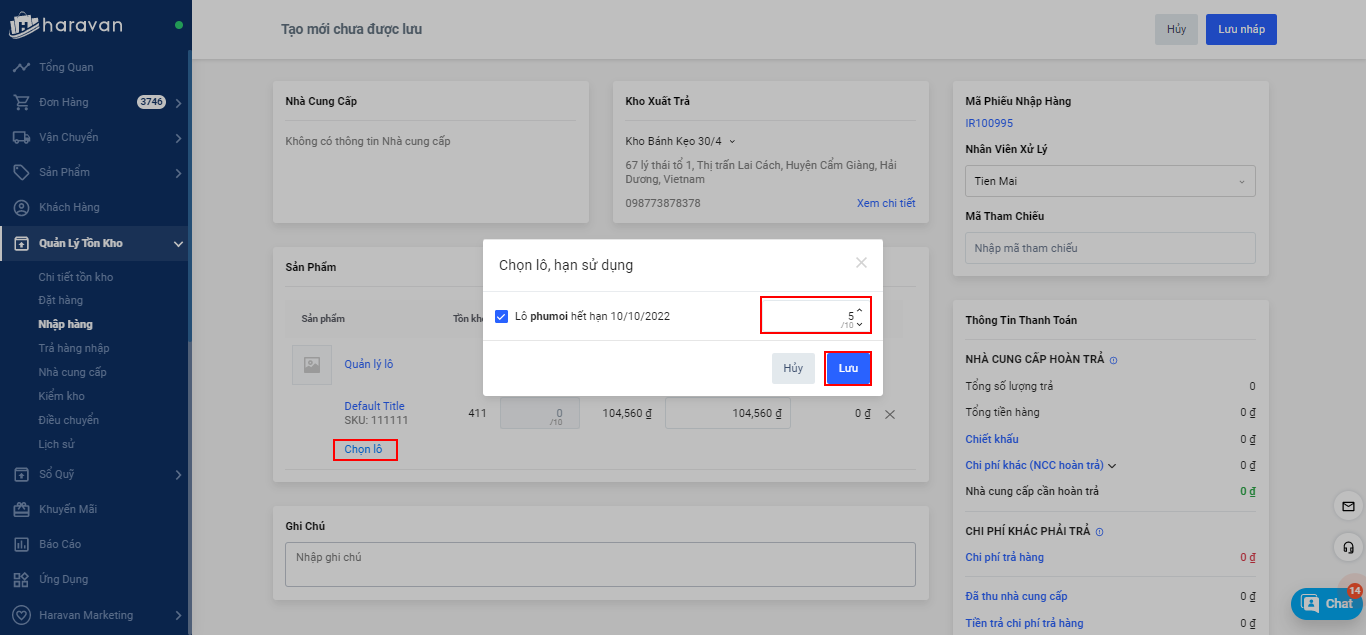Image resolution: width=1366 pixels, height=635 pixels.
Task: Remove product row with X icon
Action: pos(890,414)
